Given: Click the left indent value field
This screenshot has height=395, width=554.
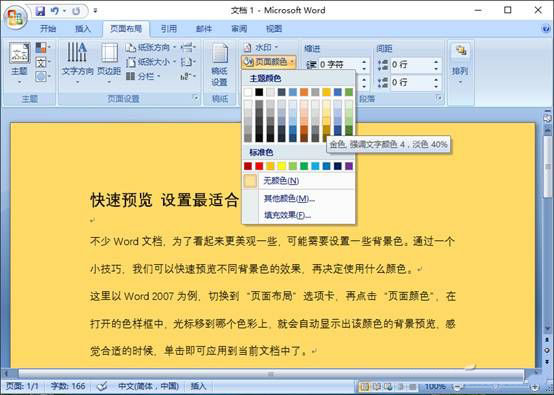Looking at the screenshot, I should click(339, 65).
